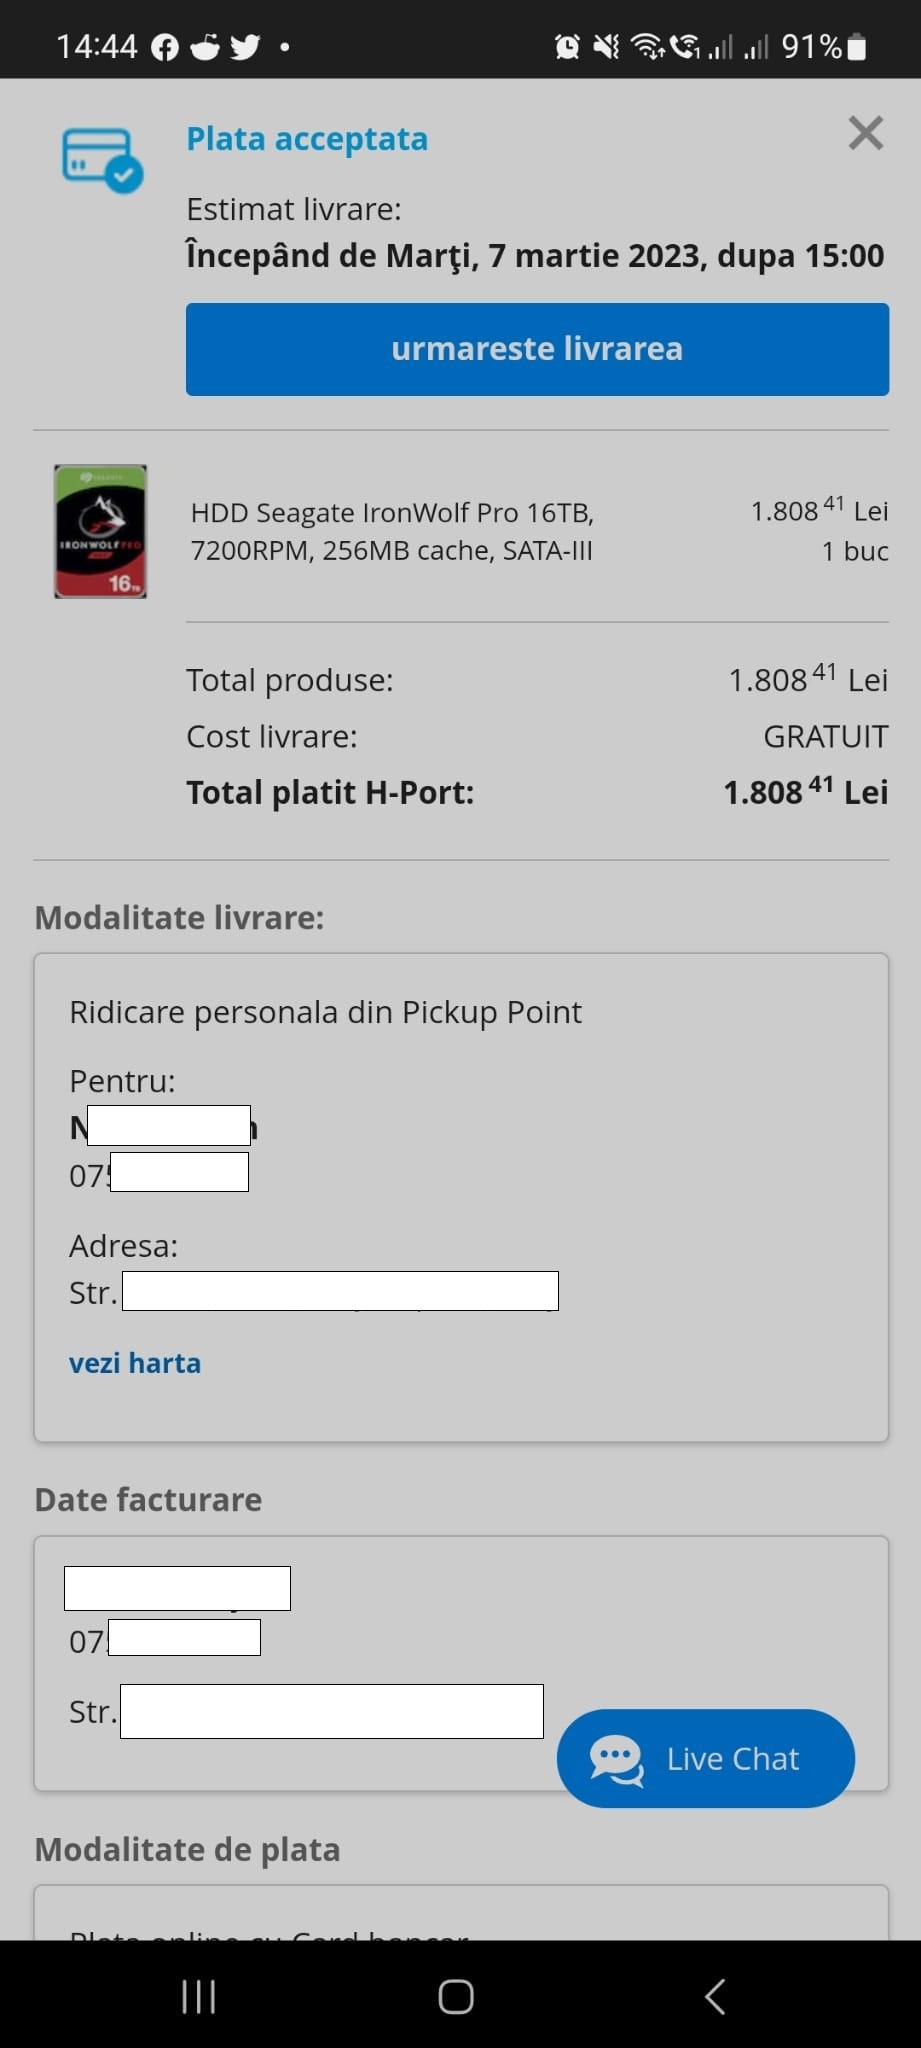Close the order details with the X

tap(865, 133)
